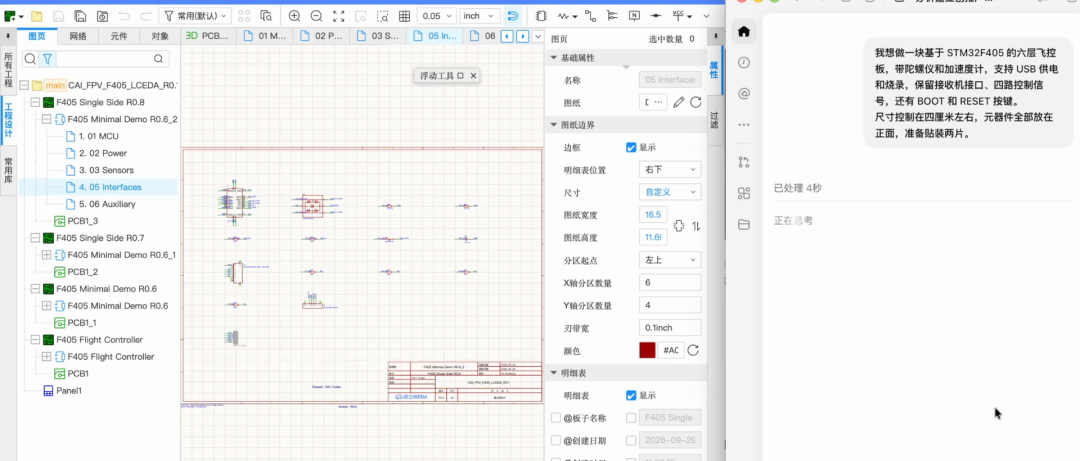Click the @ mention icon in chat sidebar

[x=743, y=94]
